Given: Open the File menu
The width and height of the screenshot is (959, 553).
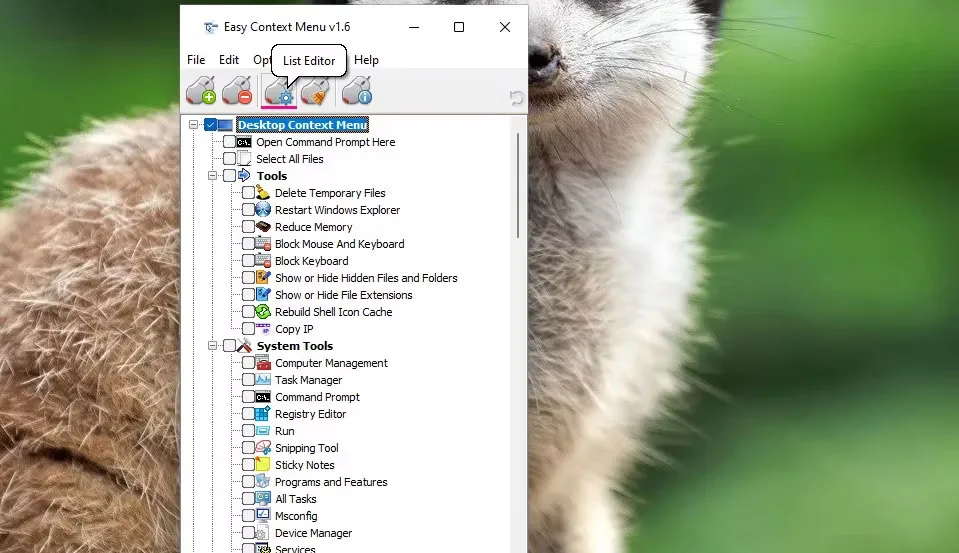Looking at the screenshot, I should 196,60.
